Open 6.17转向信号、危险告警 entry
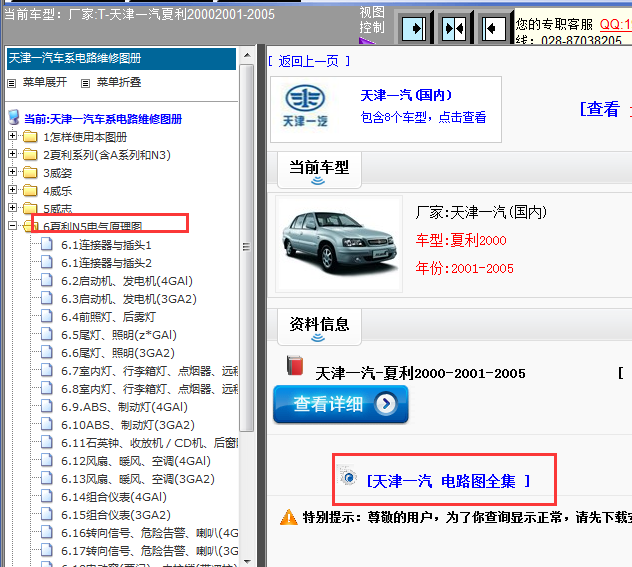 150,551
